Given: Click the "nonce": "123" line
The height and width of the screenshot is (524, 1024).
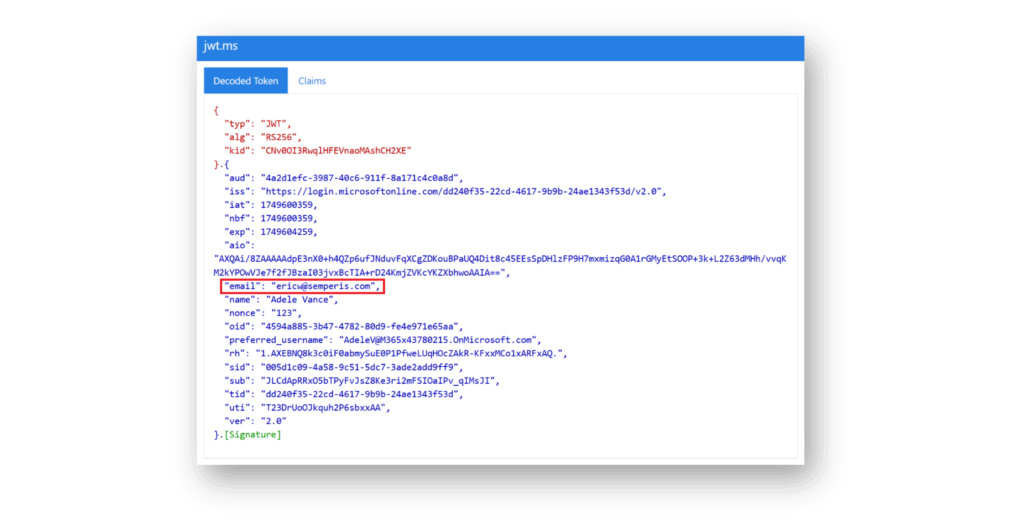Looking at the screenshot, I should pyautogui.click(x=263, y=313).
